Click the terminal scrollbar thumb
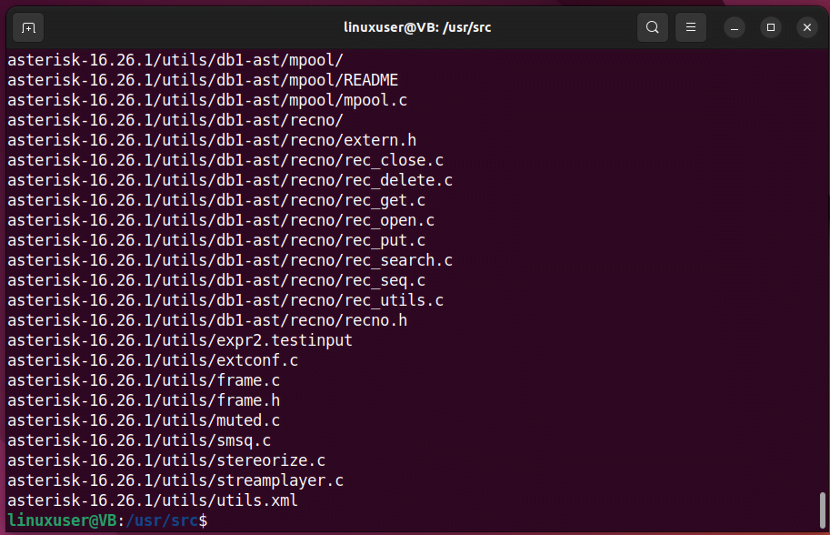The height and width of the screenshot is (536, 830). point(822,510)
